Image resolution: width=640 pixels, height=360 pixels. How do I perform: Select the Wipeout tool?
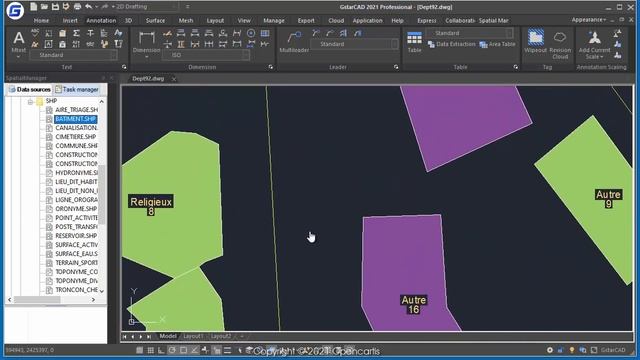[536, 41]
